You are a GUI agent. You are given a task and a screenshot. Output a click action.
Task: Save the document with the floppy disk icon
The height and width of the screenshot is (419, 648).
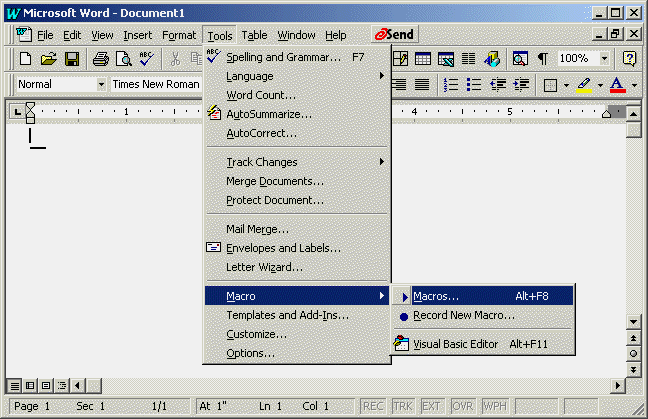pos(71,59)
